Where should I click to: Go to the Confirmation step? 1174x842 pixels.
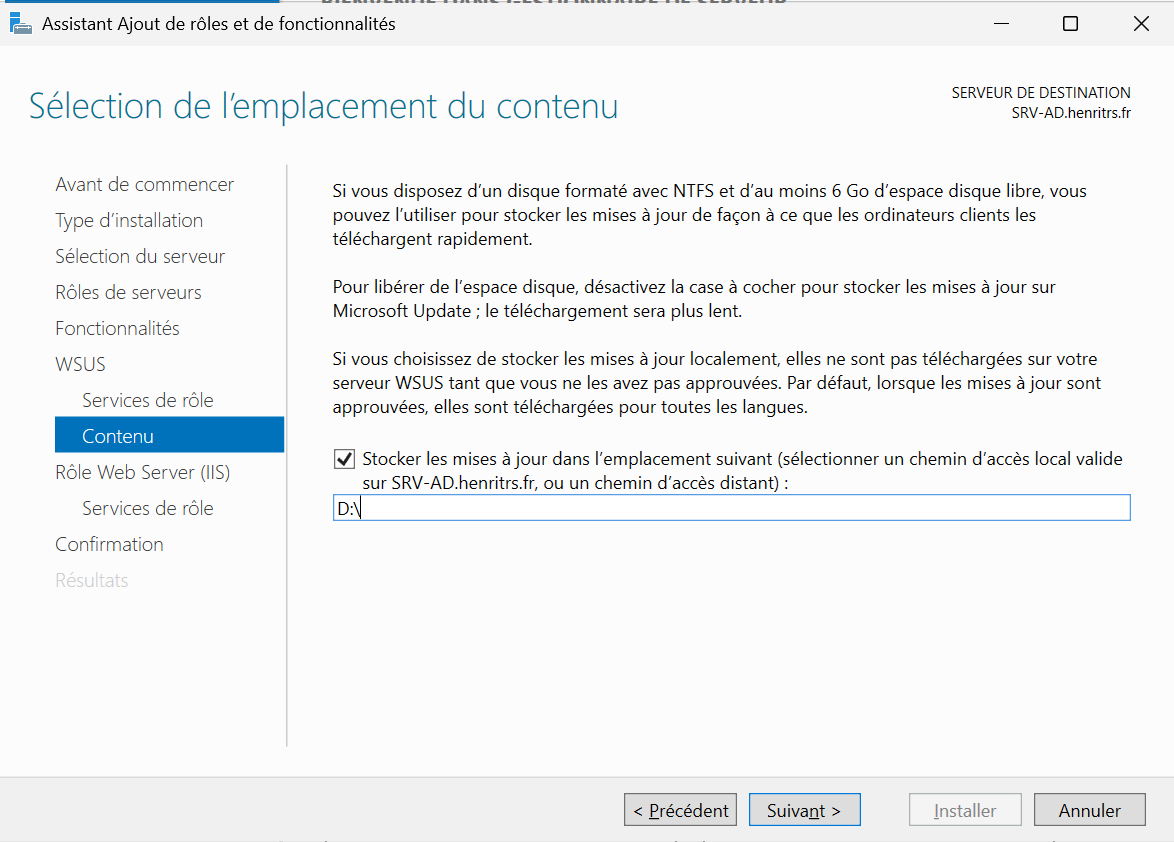109,543
